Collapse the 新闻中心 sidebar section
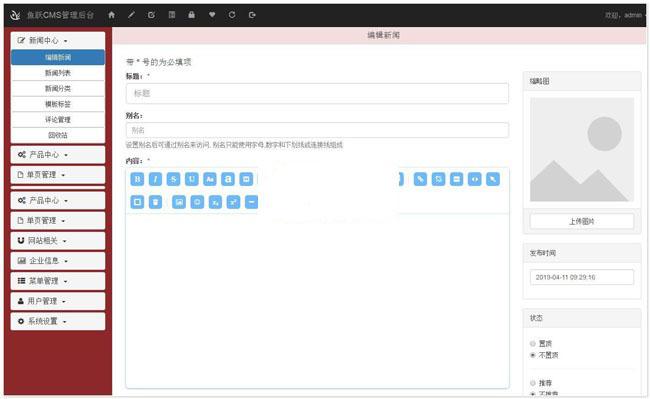 (x=58, y=41)
